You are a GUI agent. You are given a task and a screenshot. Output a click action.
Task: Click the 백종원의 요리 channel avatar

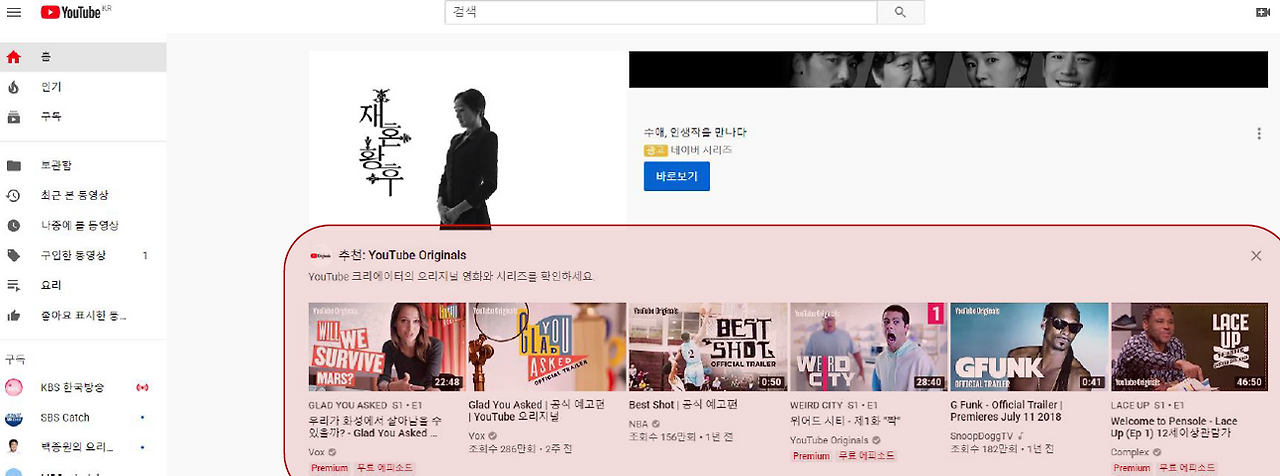(14, 446)
